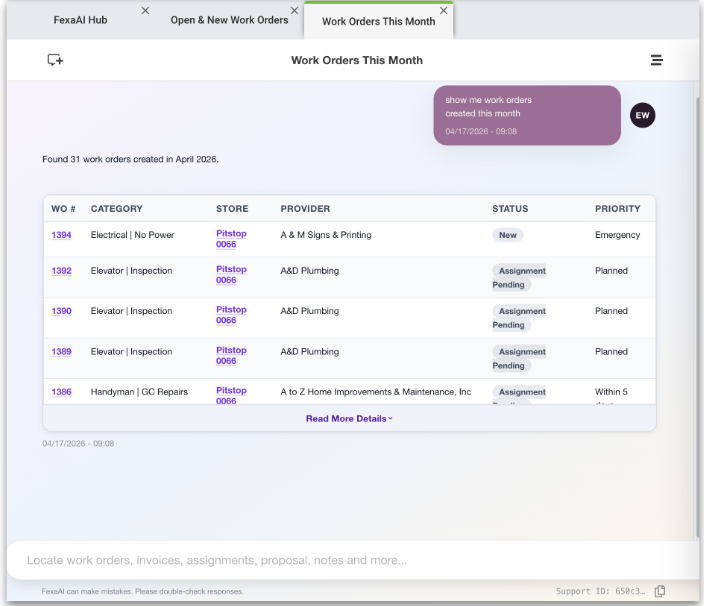Image resolution: width=704 pixels, height=606 pixels.
Task: Close the FexaAI Hub tab
Action: [145, 11]
